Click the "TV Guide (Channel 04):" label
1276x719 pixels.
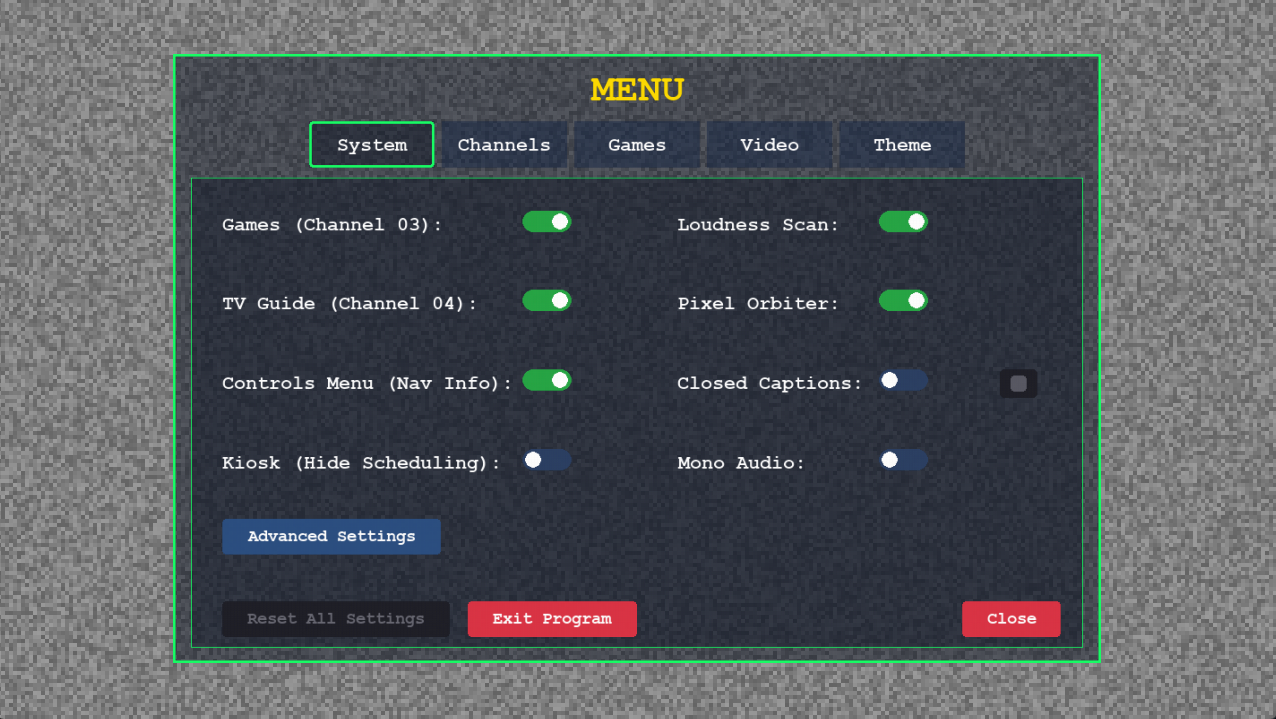(350, 304)
